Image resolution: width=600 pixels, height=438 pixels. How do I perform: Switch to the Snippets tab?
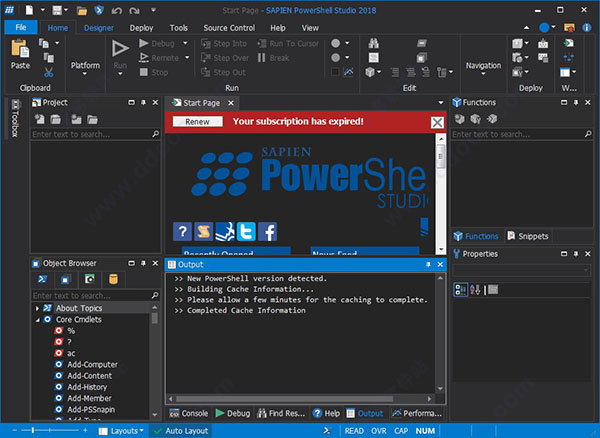pyautogui.click(x=528, y=236)
